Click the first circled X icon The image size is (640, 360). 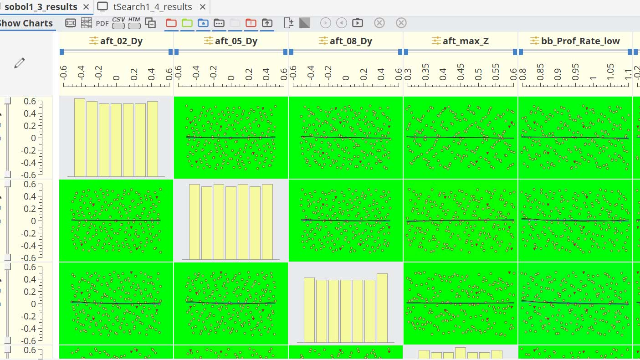[x=380, y=23]
